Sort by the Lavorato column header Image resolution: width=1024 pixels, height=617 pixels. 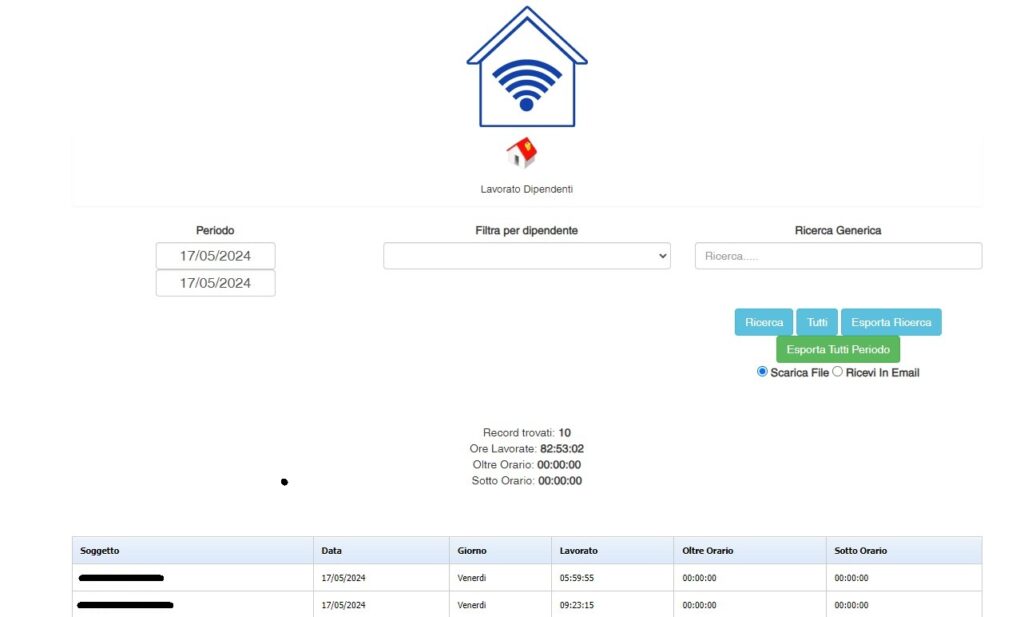579,551
